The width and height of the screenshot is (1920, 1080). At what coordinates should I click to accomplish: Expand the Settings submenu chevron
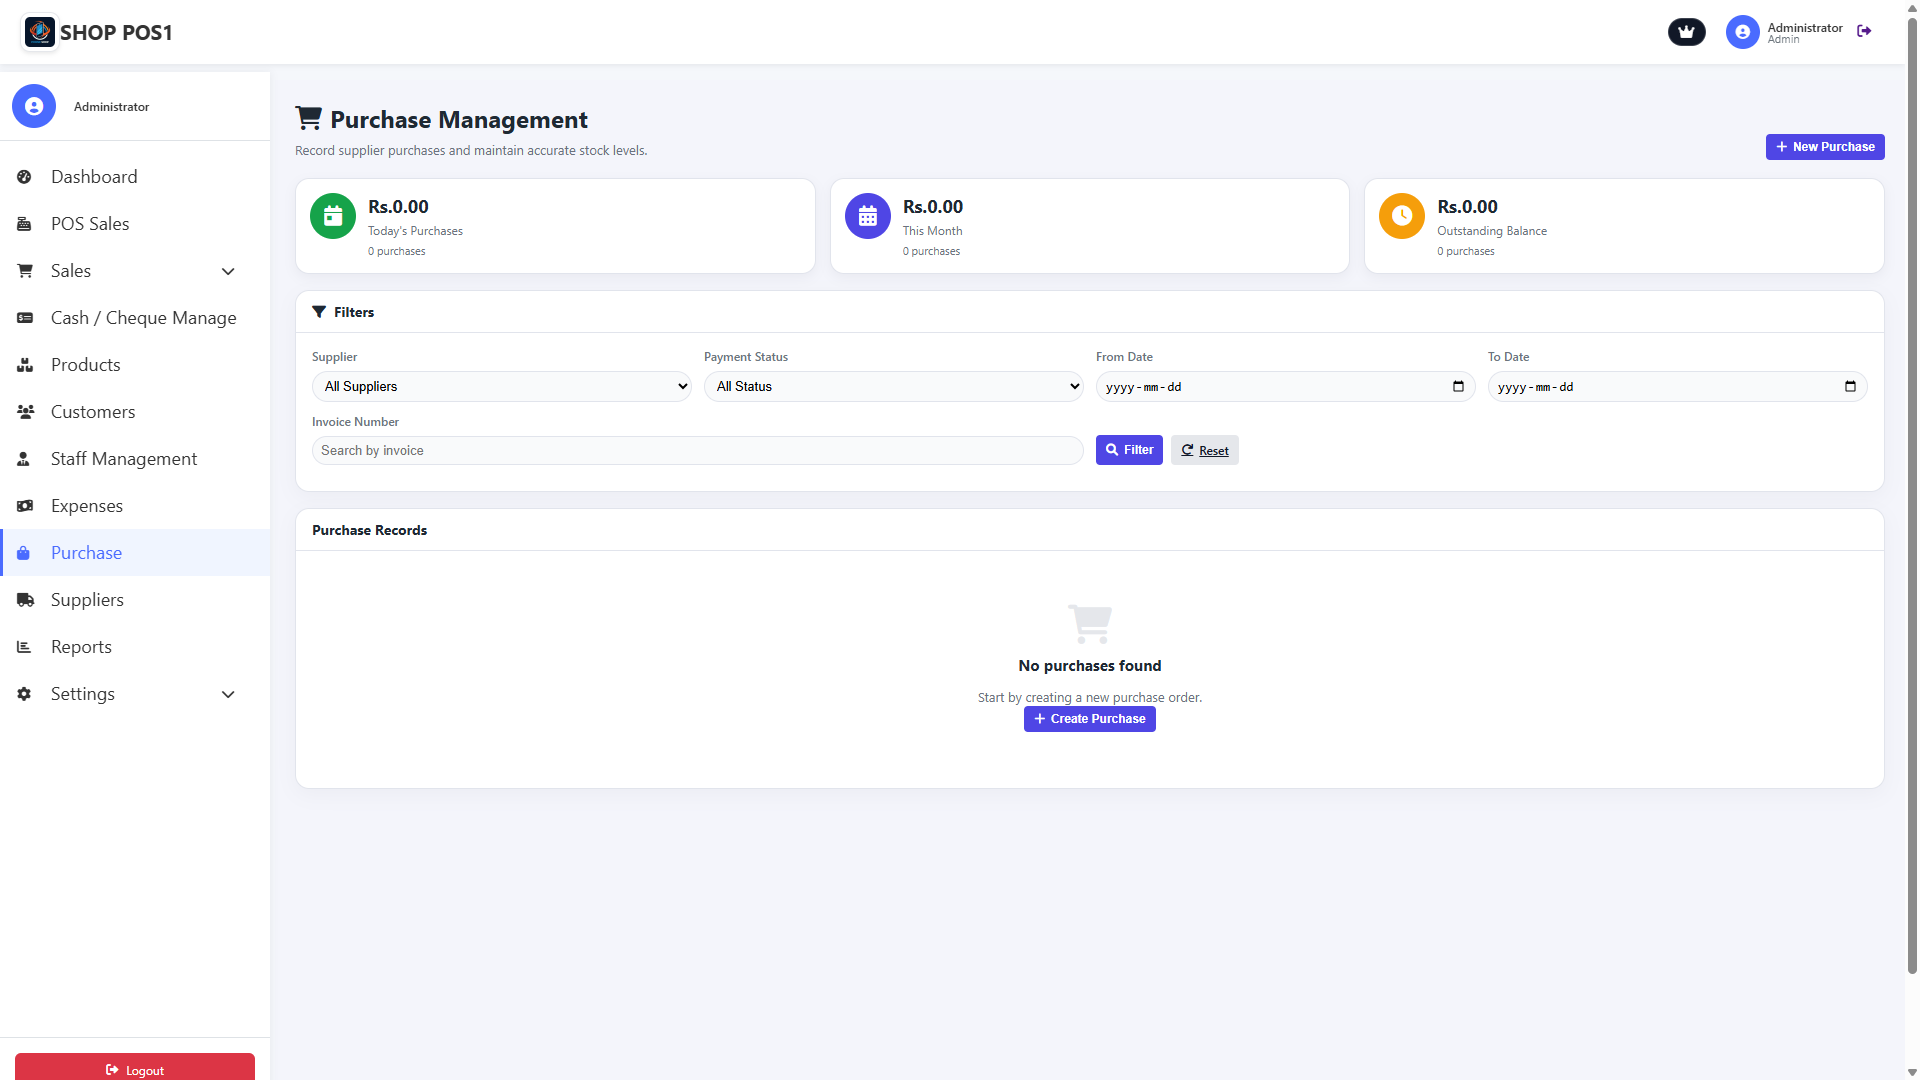pyautogui.click(x=228, y=695)
